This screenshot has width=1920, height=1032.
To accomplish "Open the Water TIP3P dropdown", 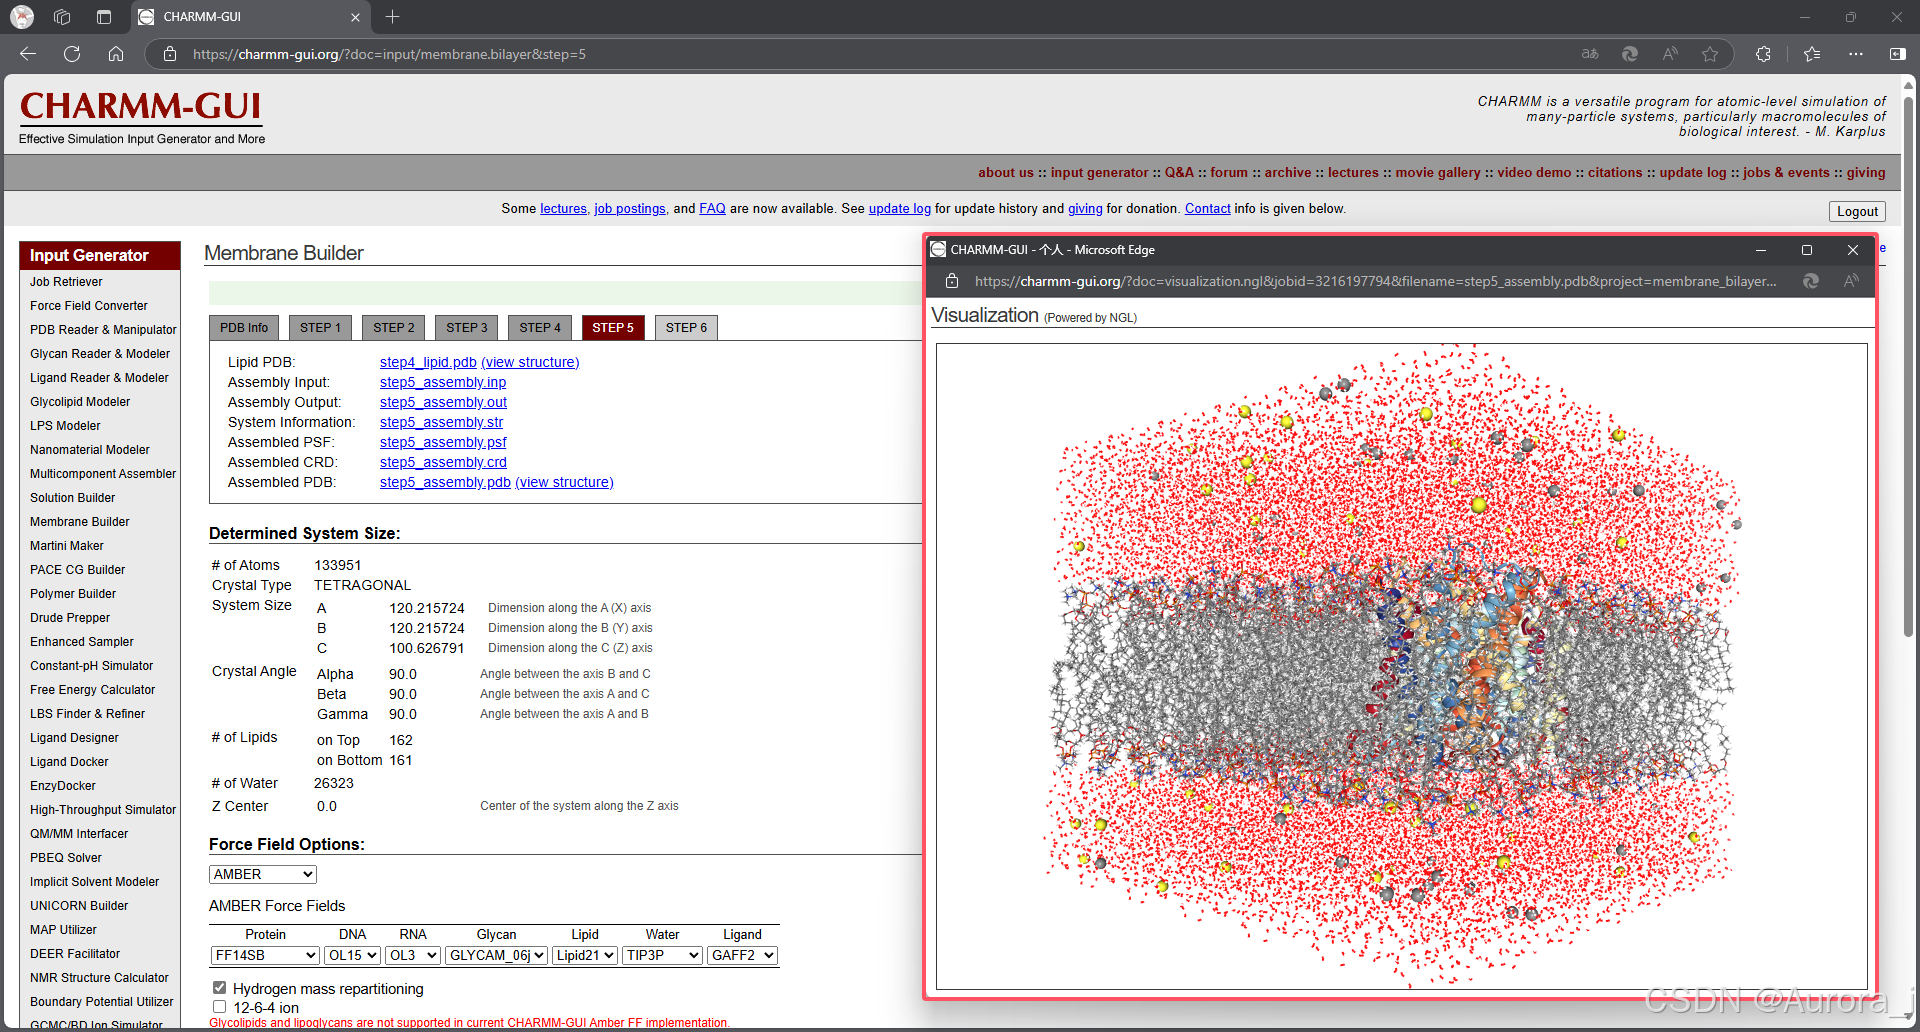I will [x=662, y=955].
